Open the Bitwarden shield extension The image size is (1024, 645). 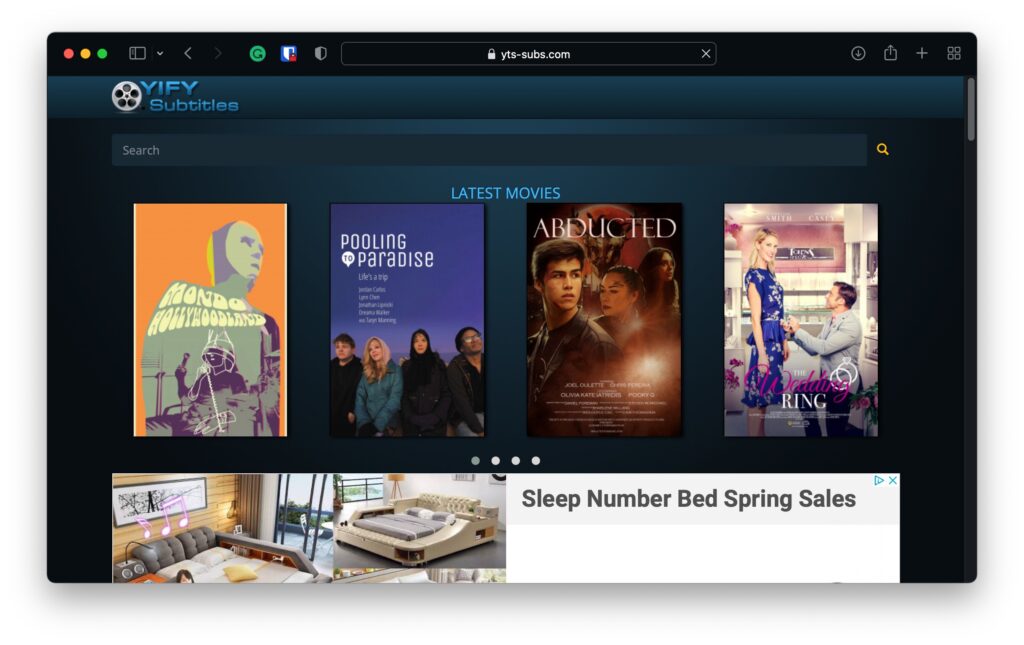click(x=289, y=54)
